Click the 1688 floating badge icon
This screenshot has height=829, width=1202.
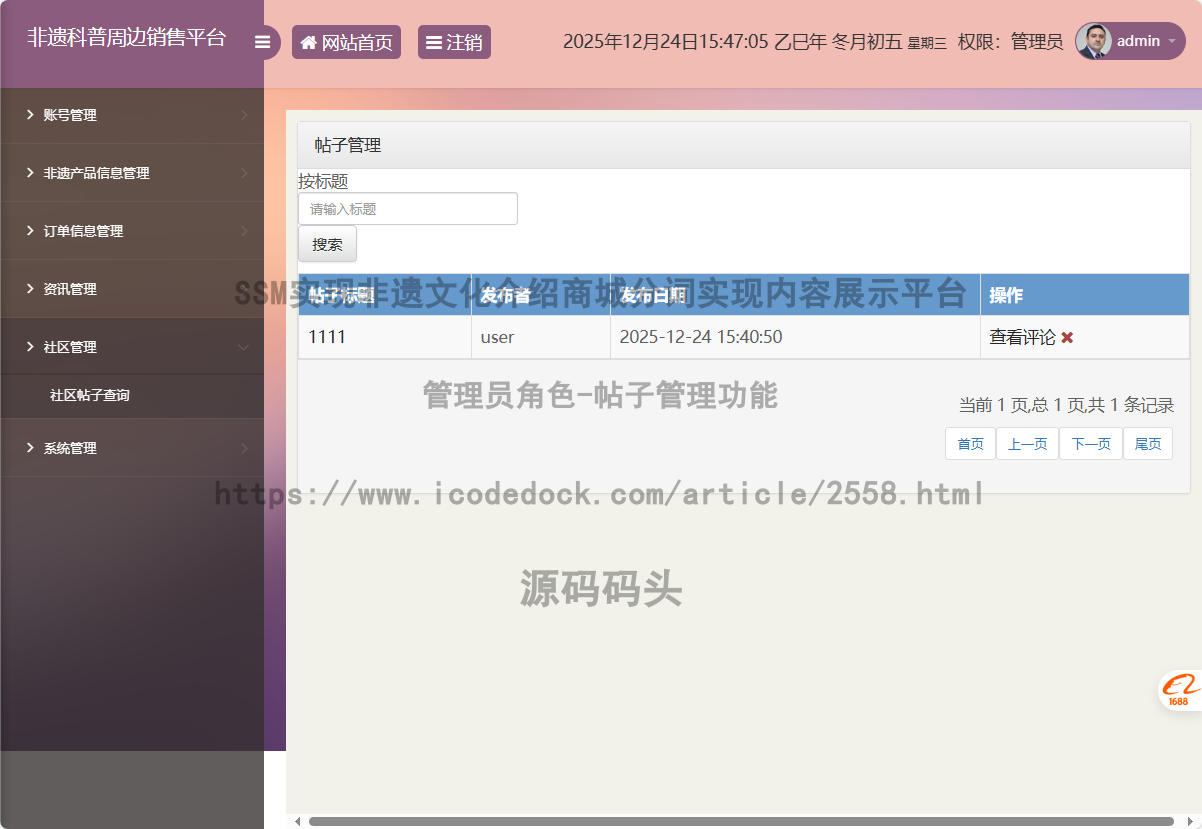pyautogui.click(x=1180, y=690)
